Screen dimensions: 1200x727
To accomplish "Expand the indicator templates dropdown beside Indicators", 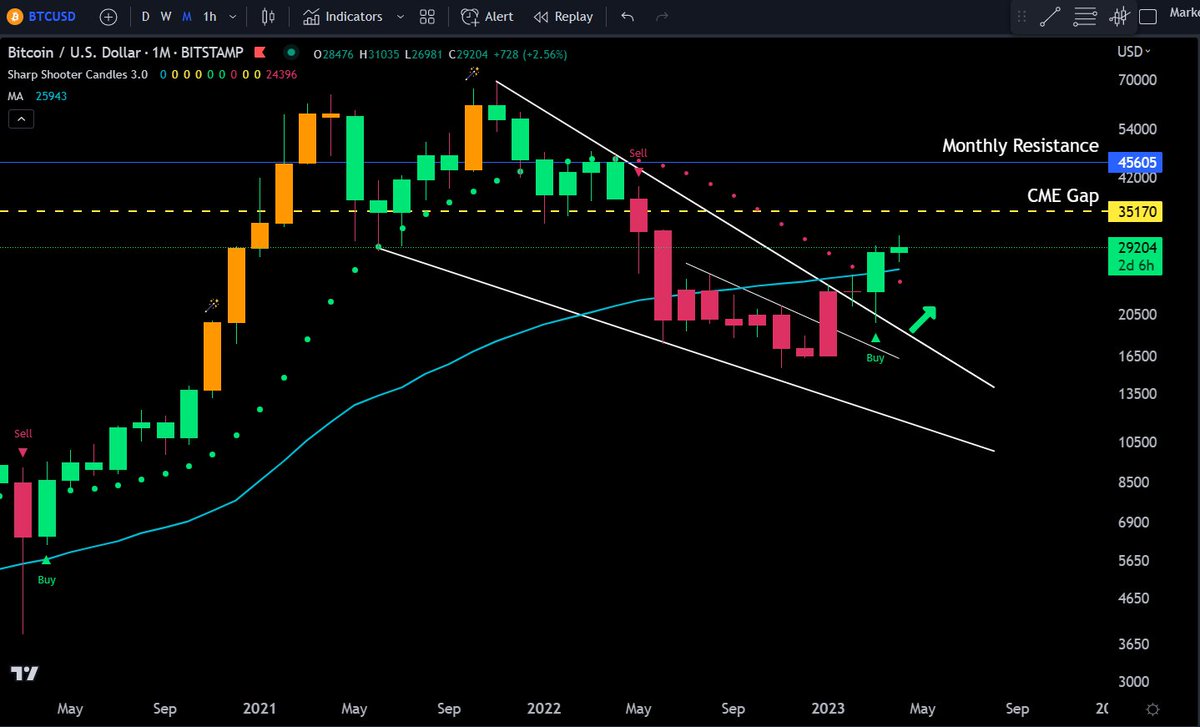I will pyautogui.click(x=400, y=17).
